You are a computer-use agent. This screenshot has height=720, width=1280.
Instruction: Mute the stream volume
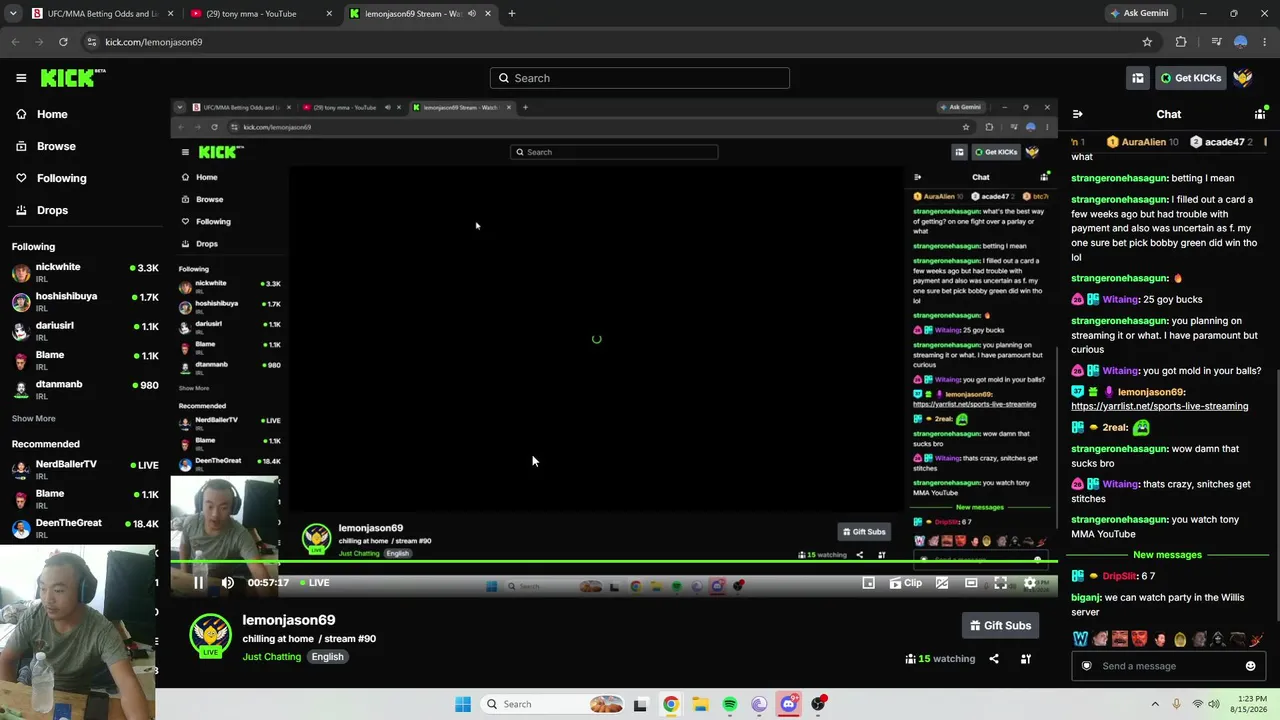tap(228, 583)
